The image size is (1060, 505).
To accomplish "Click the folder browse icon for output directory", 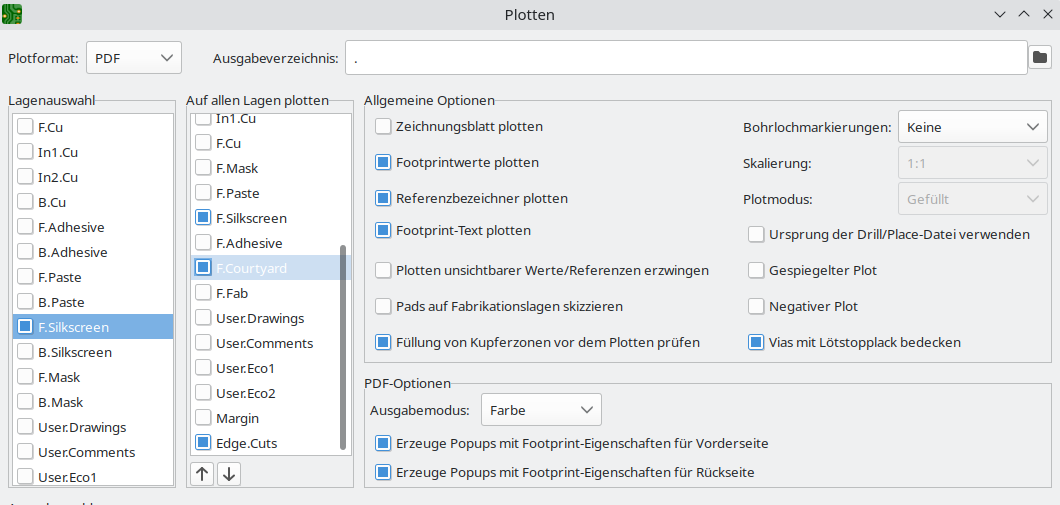I will 1040,58.
